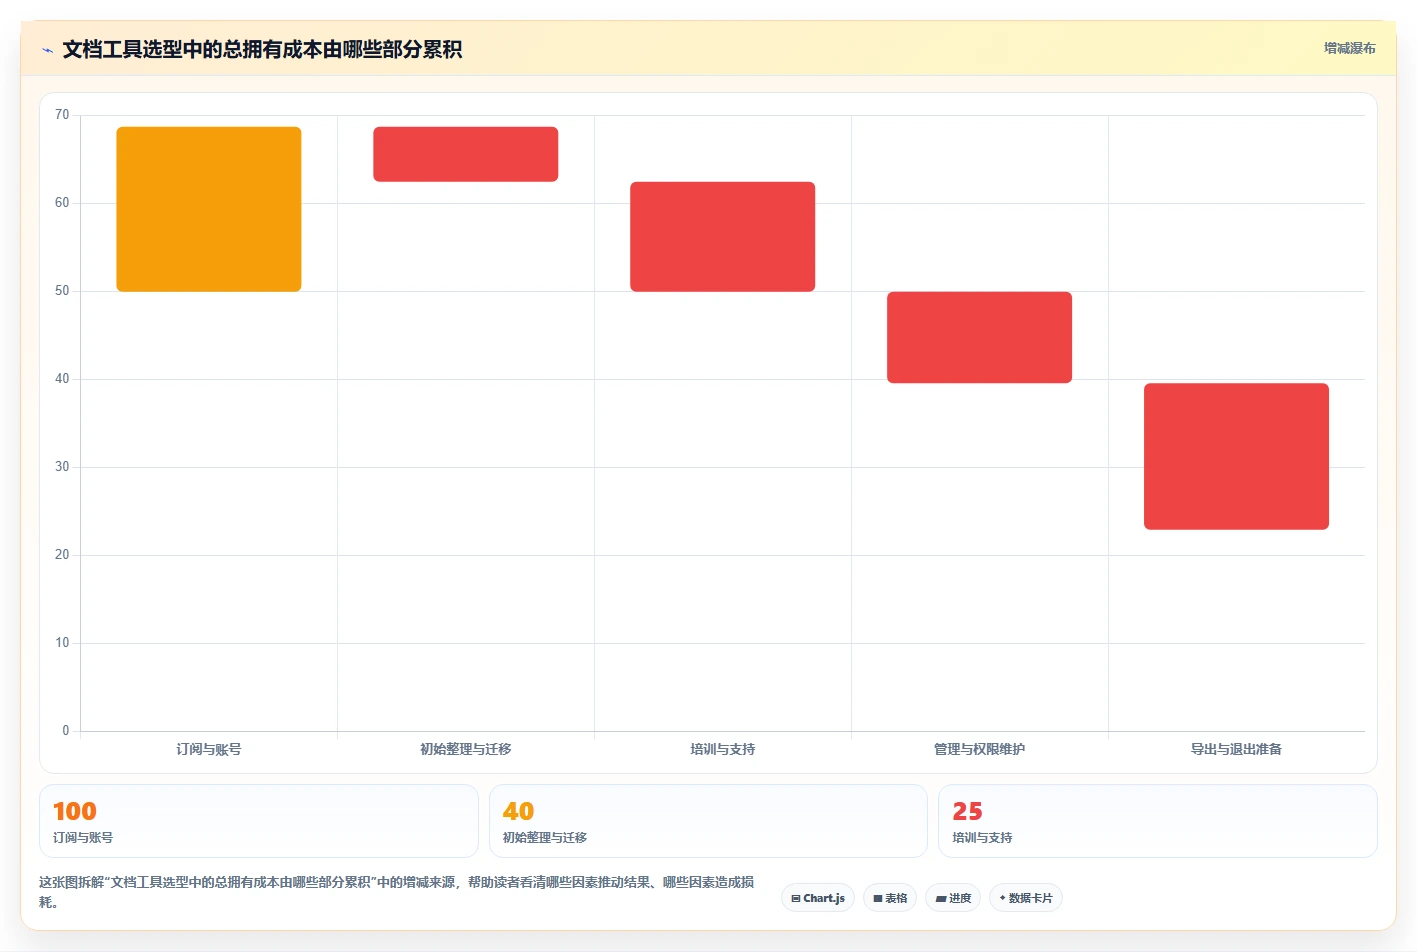Click the y-axis value 30
The height and width of the screenshot is (952, 1417).
click(62, 467)
